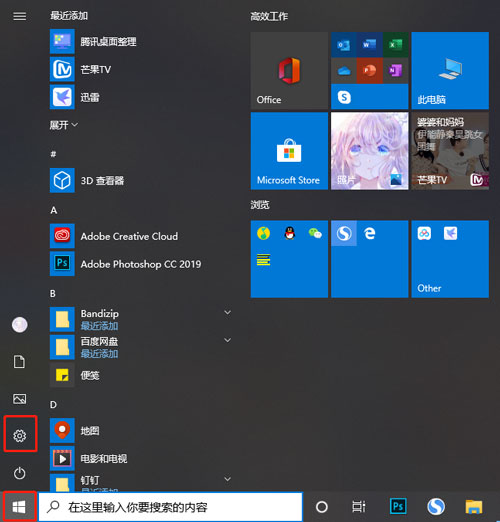Expand the Start menu hamburger navigation
The image size is (500, 522).
pos(19,16)
